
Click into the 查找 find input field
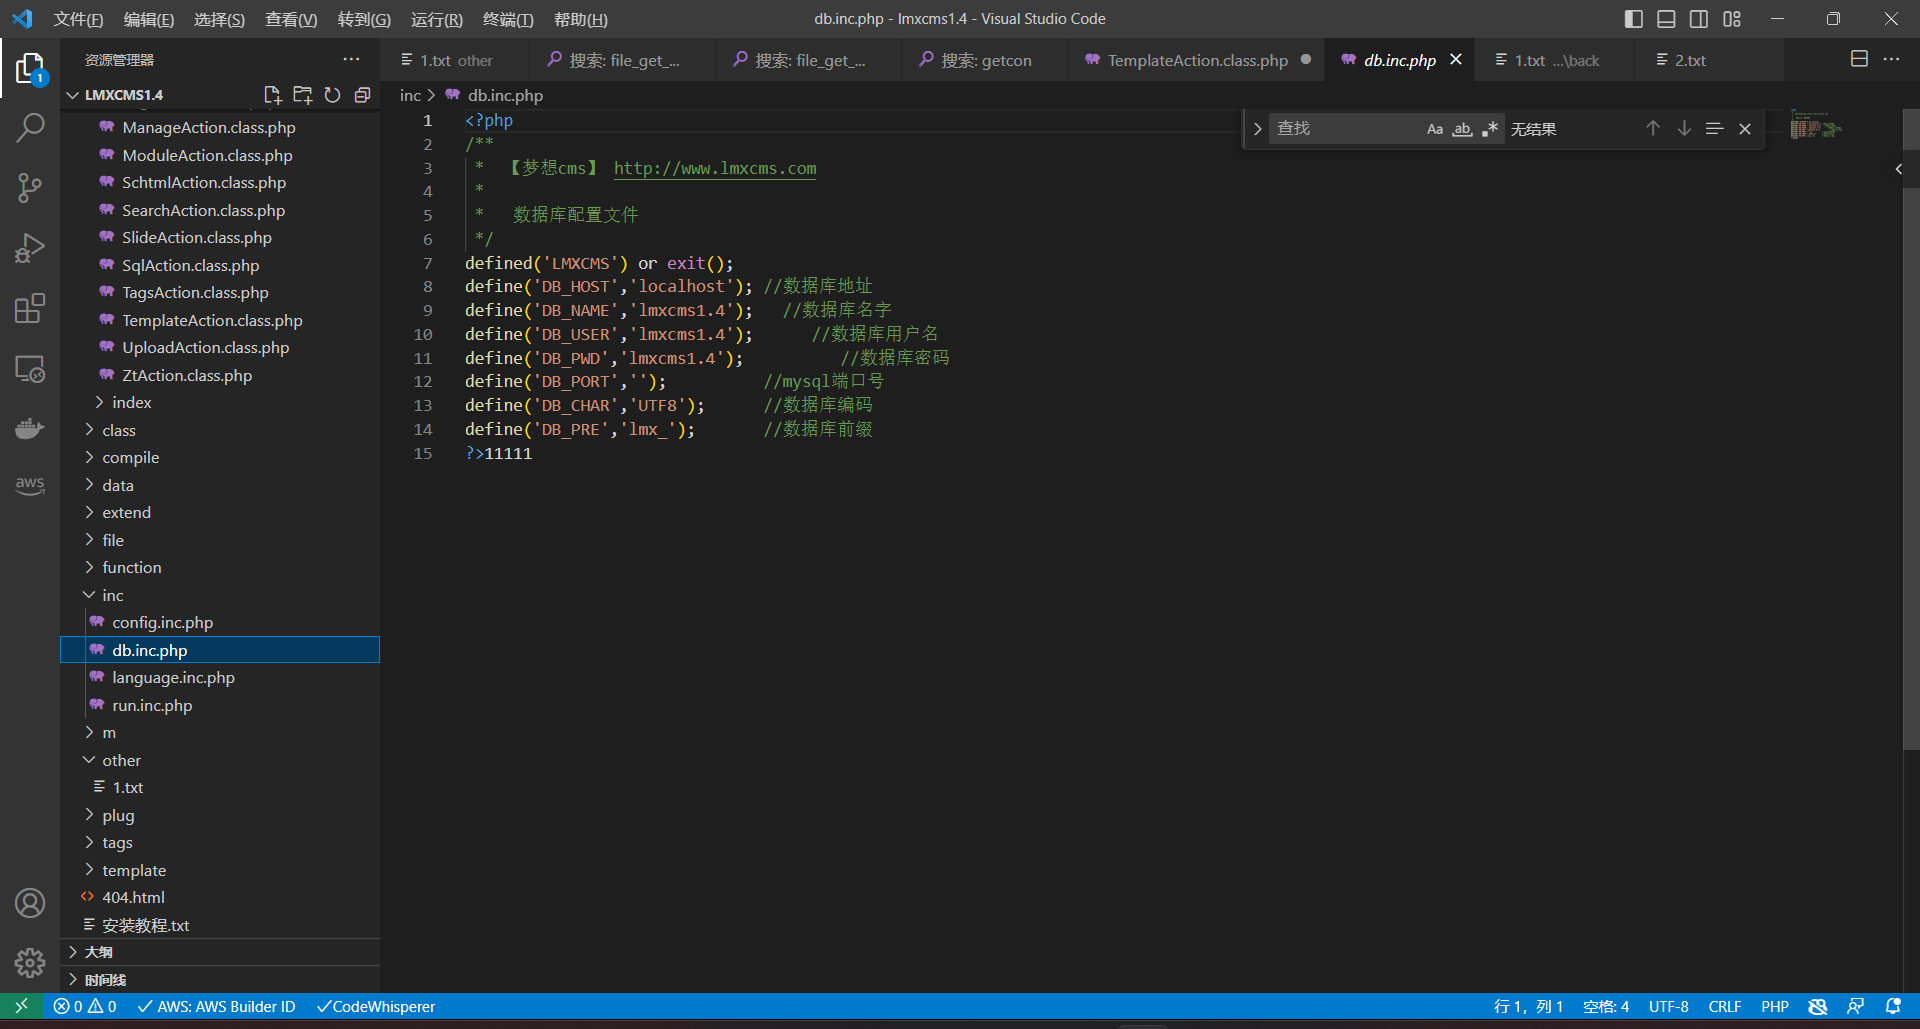coord(1345,129)
